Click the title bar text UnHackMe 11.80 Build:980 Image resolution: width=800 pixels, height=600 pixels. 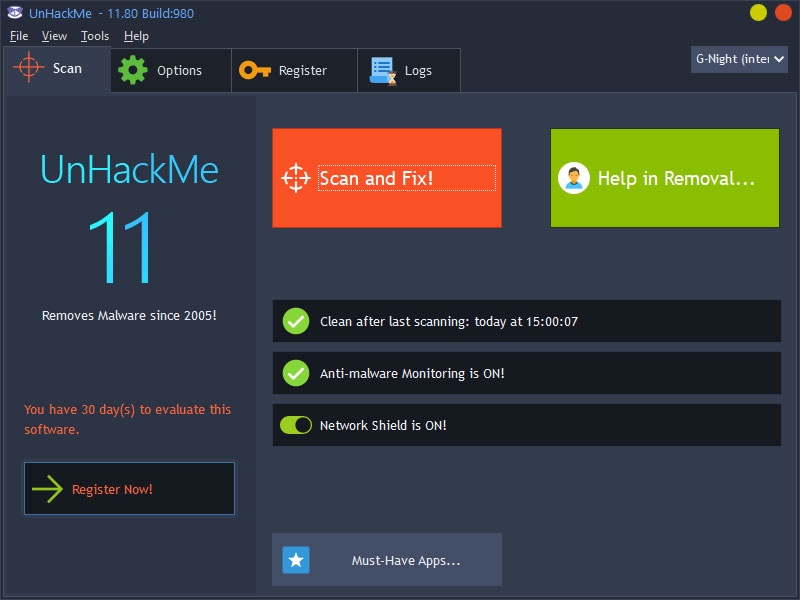[x=111, y=14]
